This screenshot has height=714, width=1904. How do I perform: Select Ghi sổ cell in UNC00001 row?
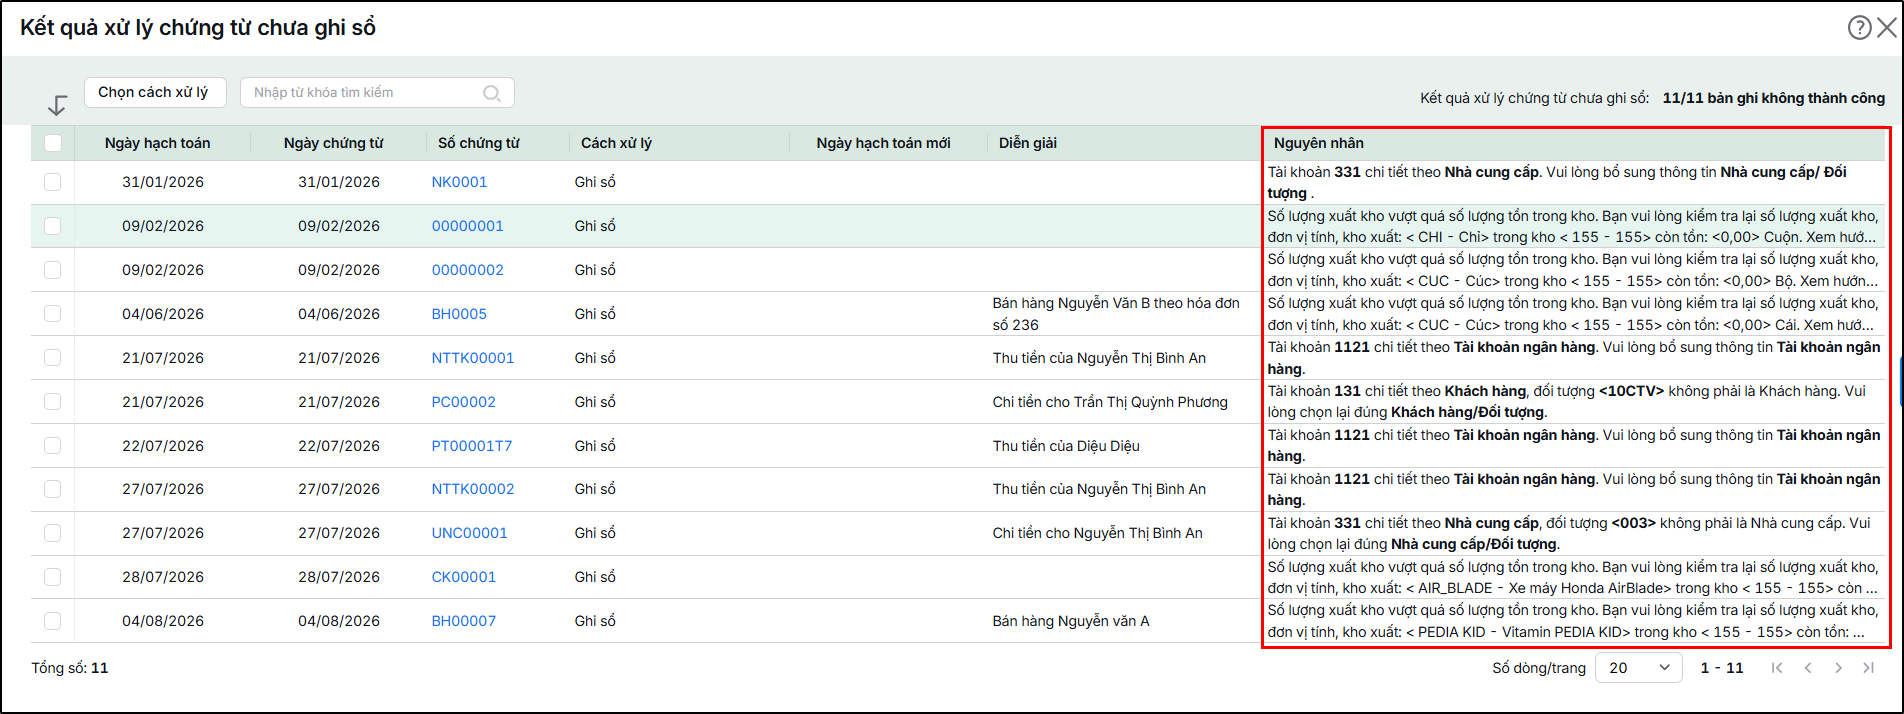[x=595, y=533]
